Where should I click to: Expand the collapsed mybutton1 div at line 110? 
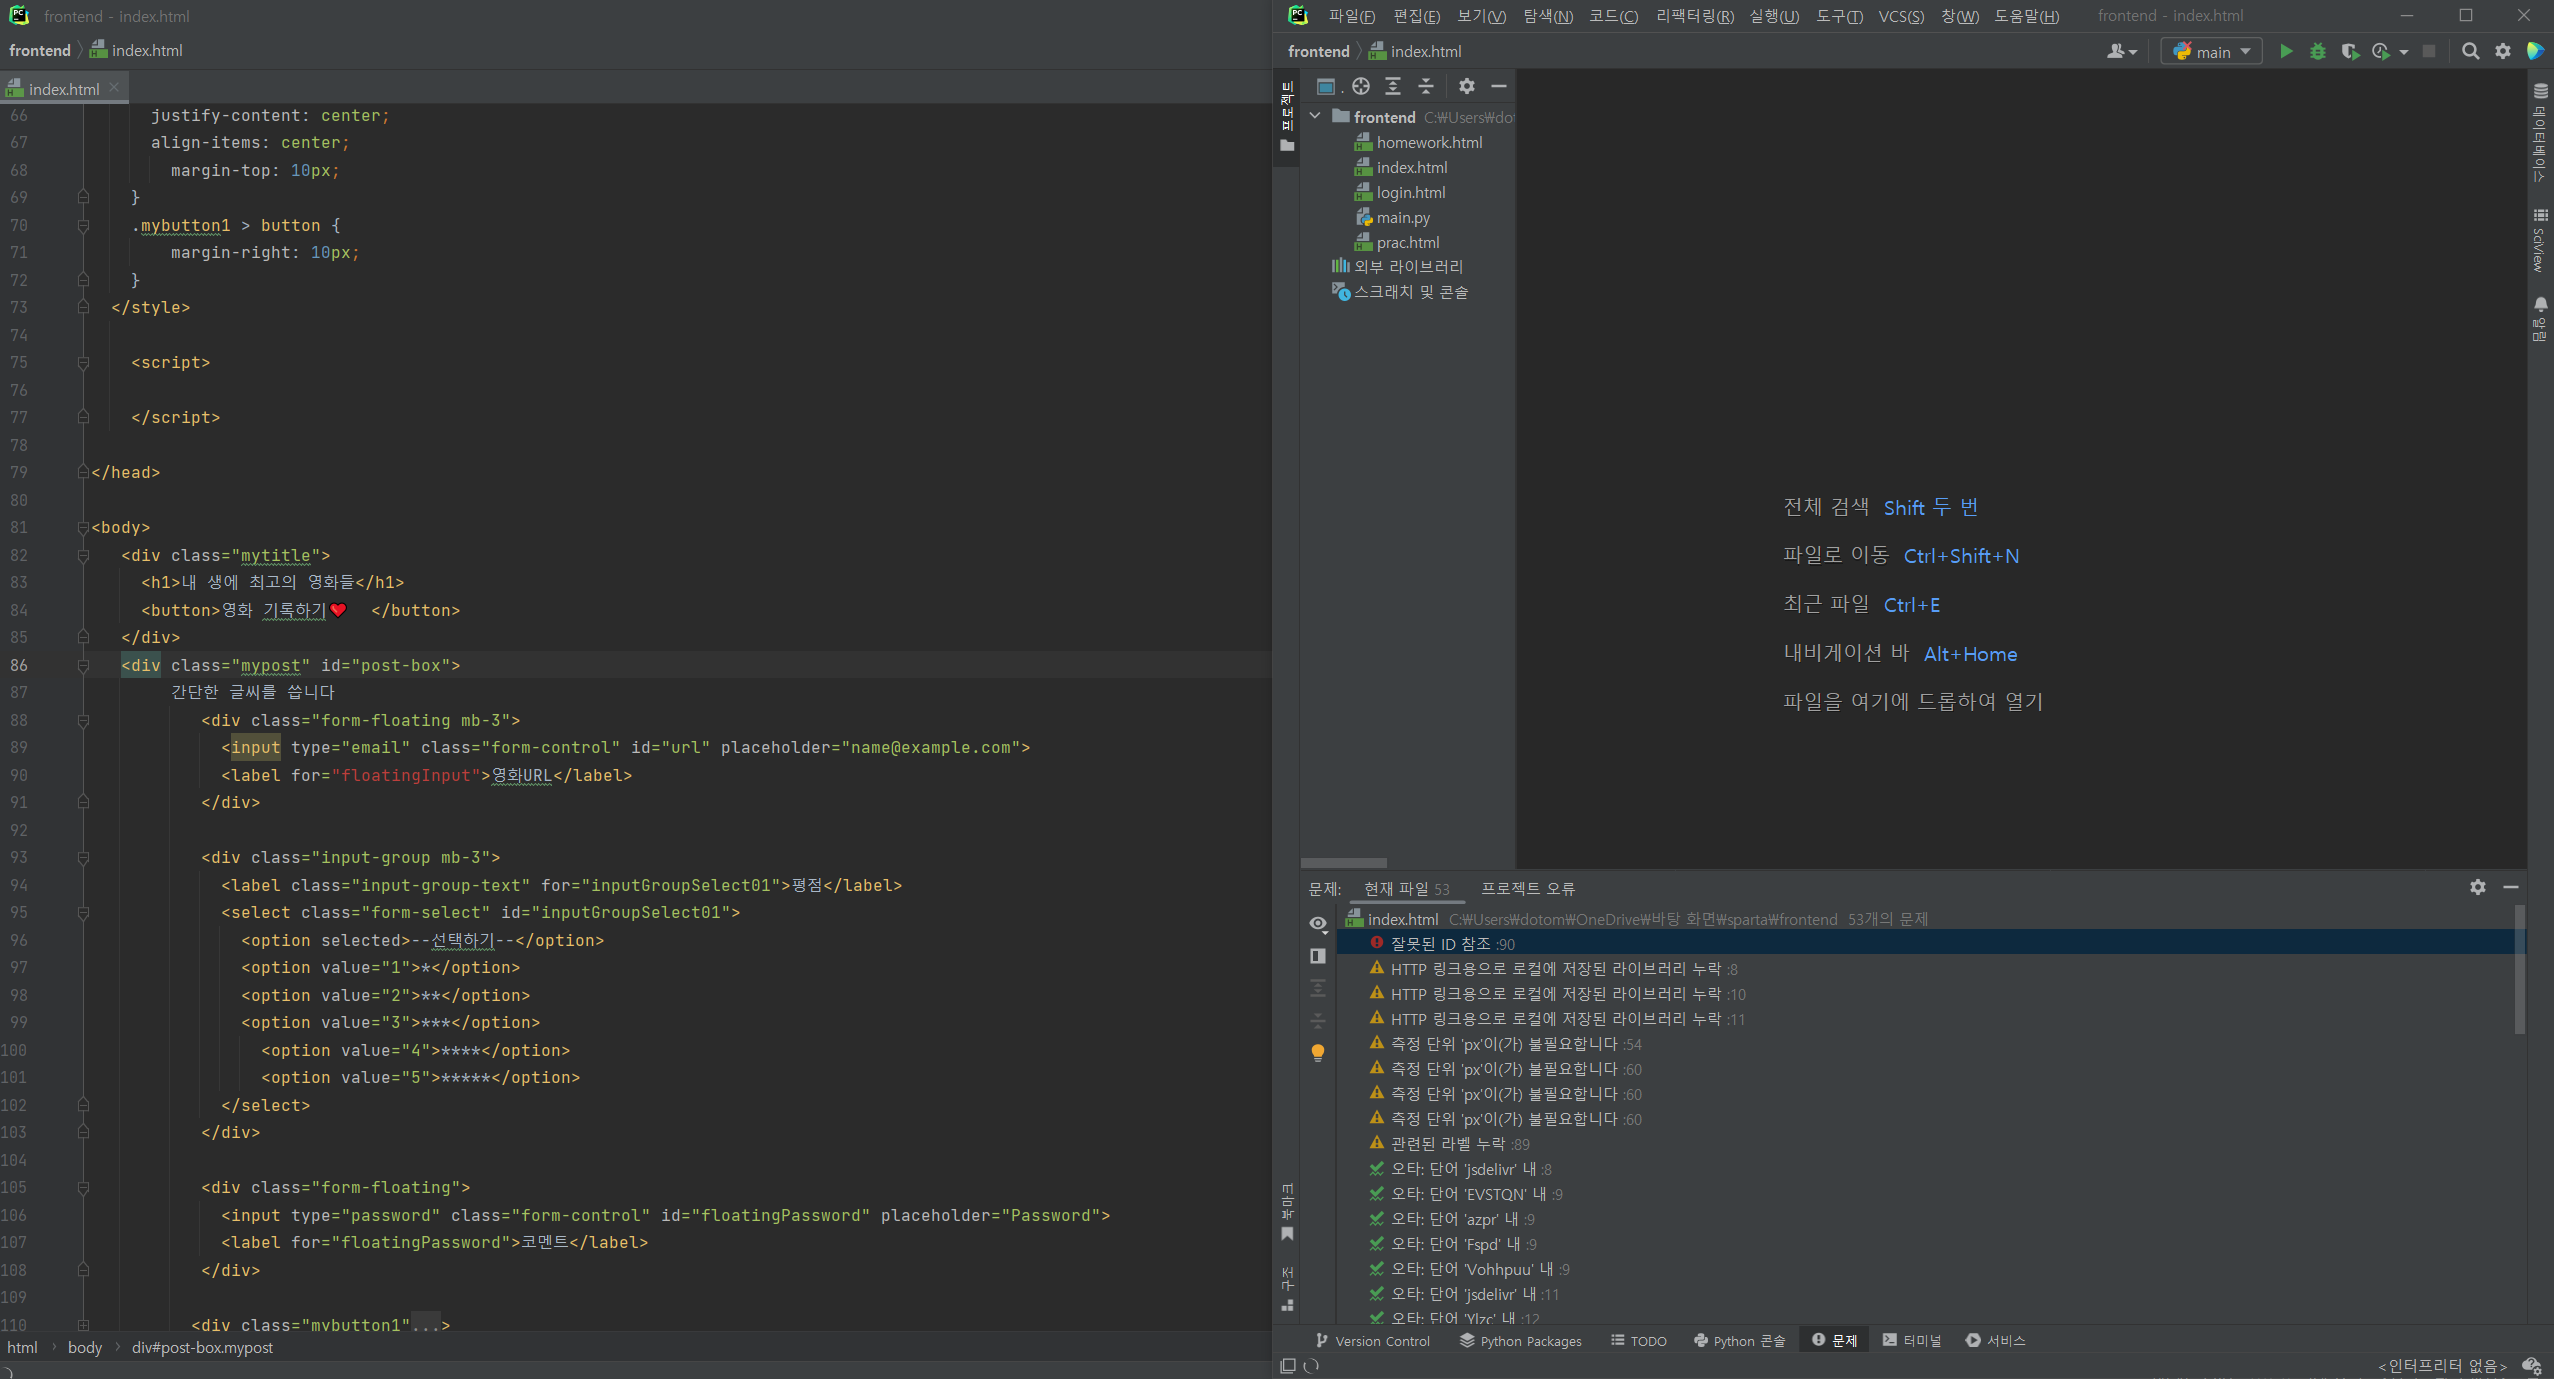point(83,1325)
